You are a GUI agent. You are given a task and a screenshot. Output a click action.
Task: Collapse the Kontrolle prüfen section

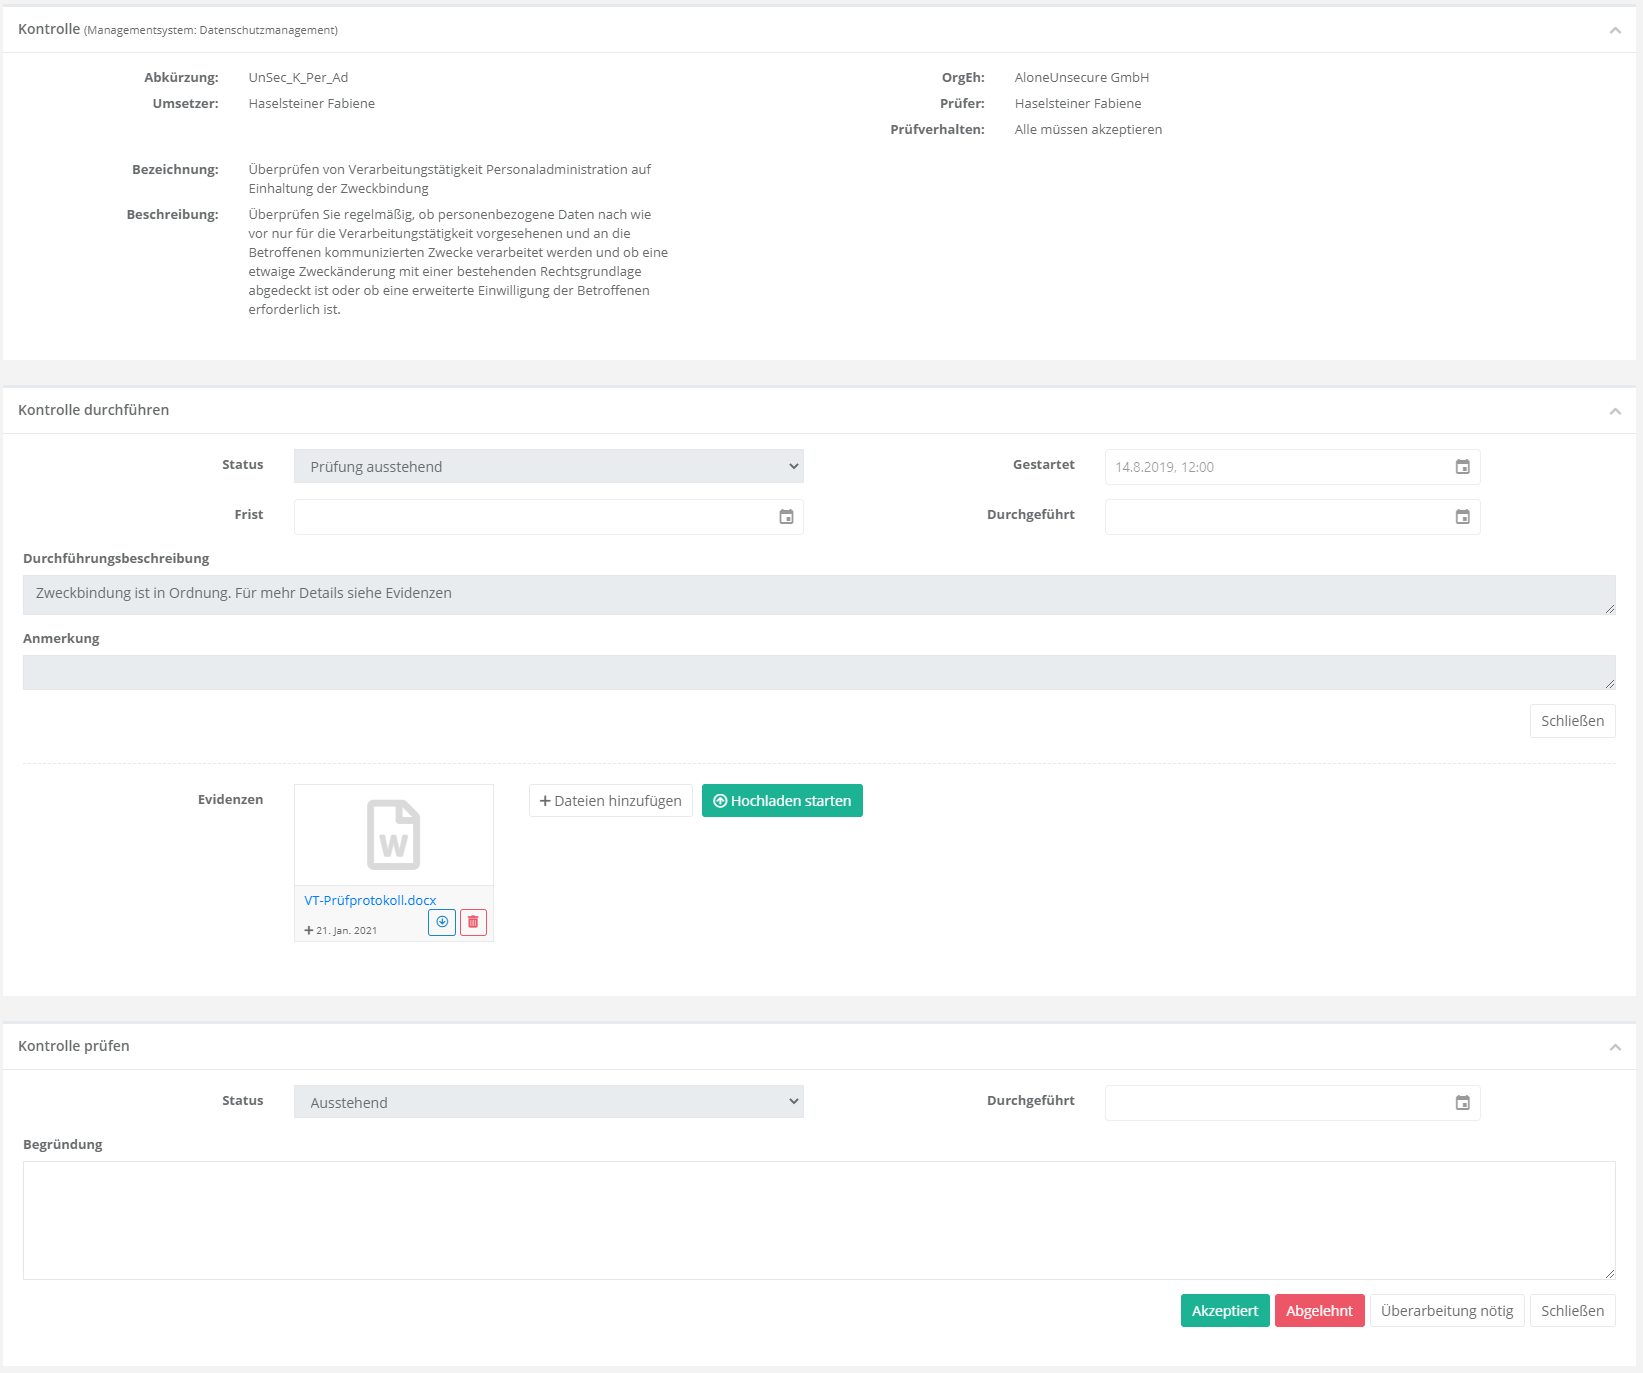pos(1614,1047)
